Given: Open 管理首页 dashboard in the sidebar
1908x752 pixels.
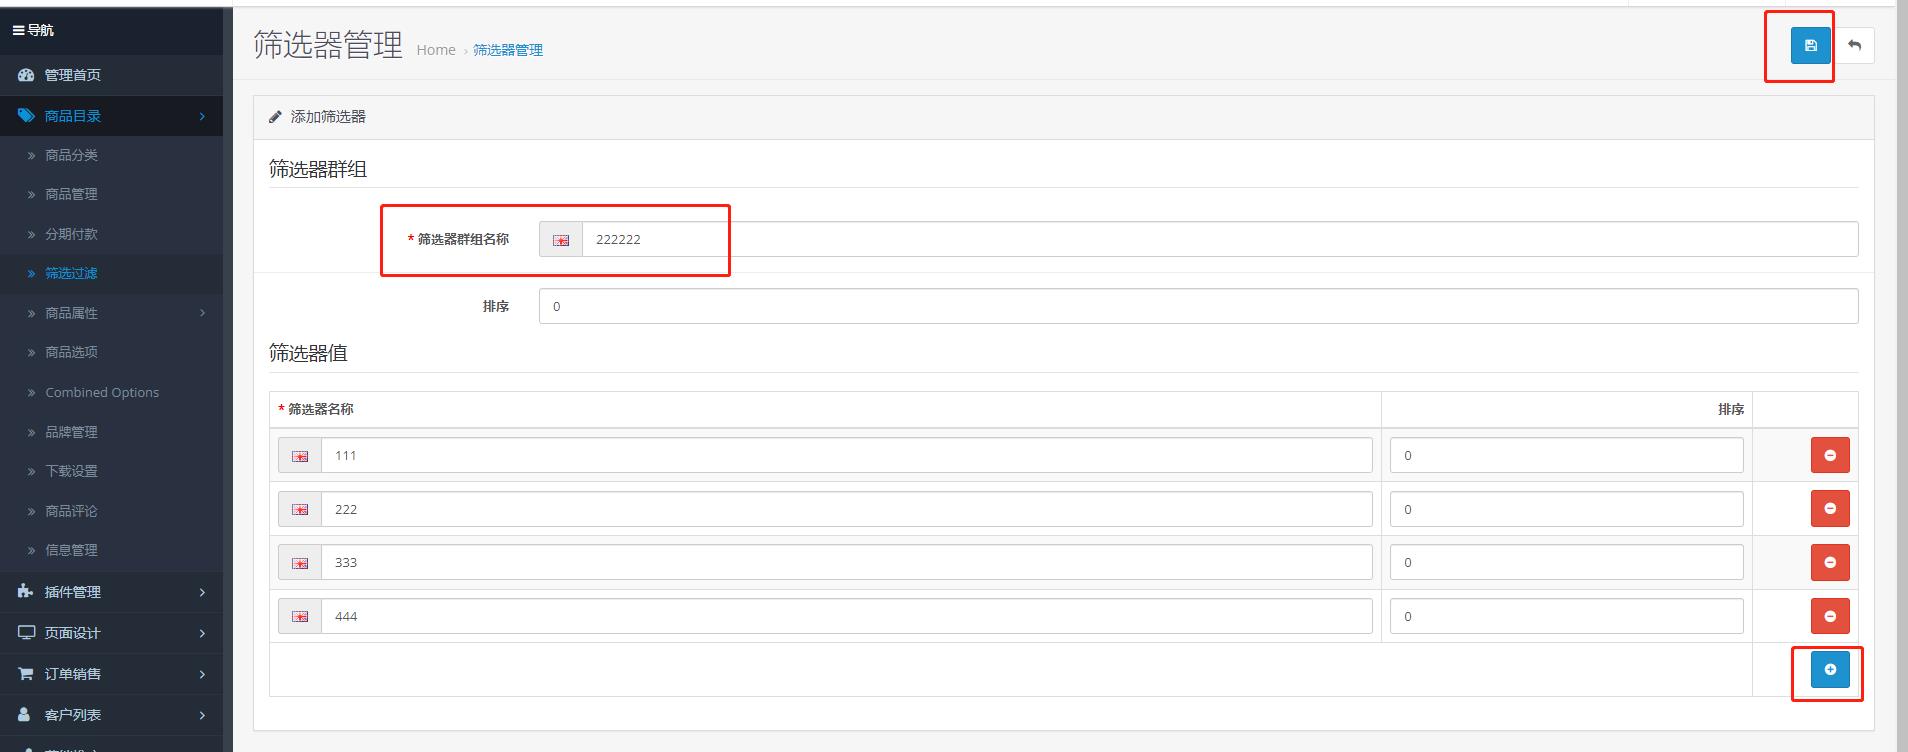Looking at the screenshot, I should point(72,75).
